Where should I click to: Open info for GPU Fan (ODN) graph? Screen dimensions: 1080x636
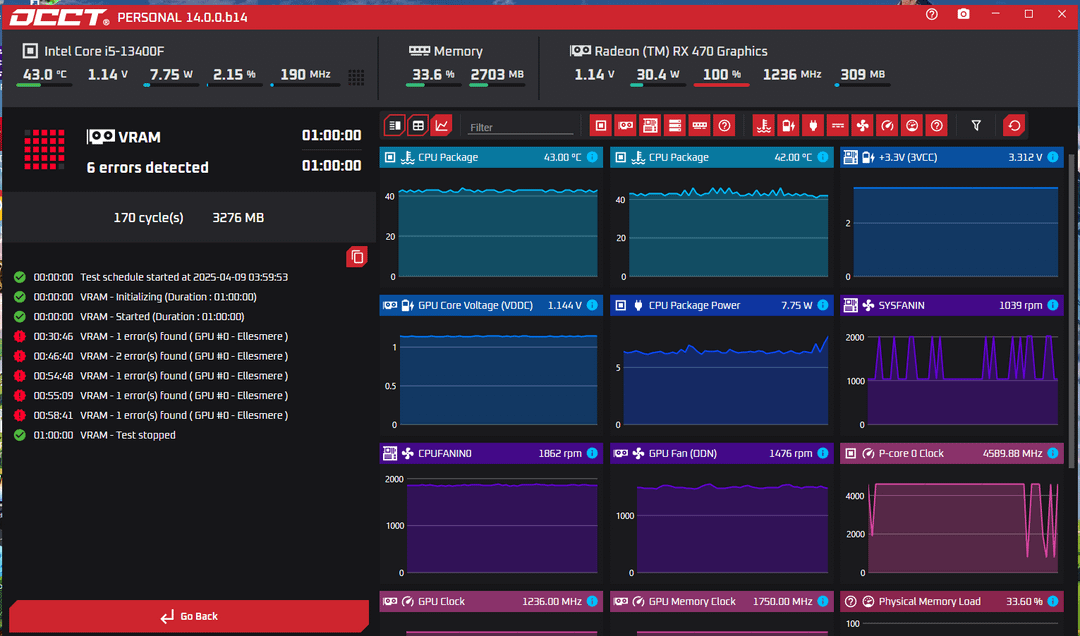click(x=823, y=453)
